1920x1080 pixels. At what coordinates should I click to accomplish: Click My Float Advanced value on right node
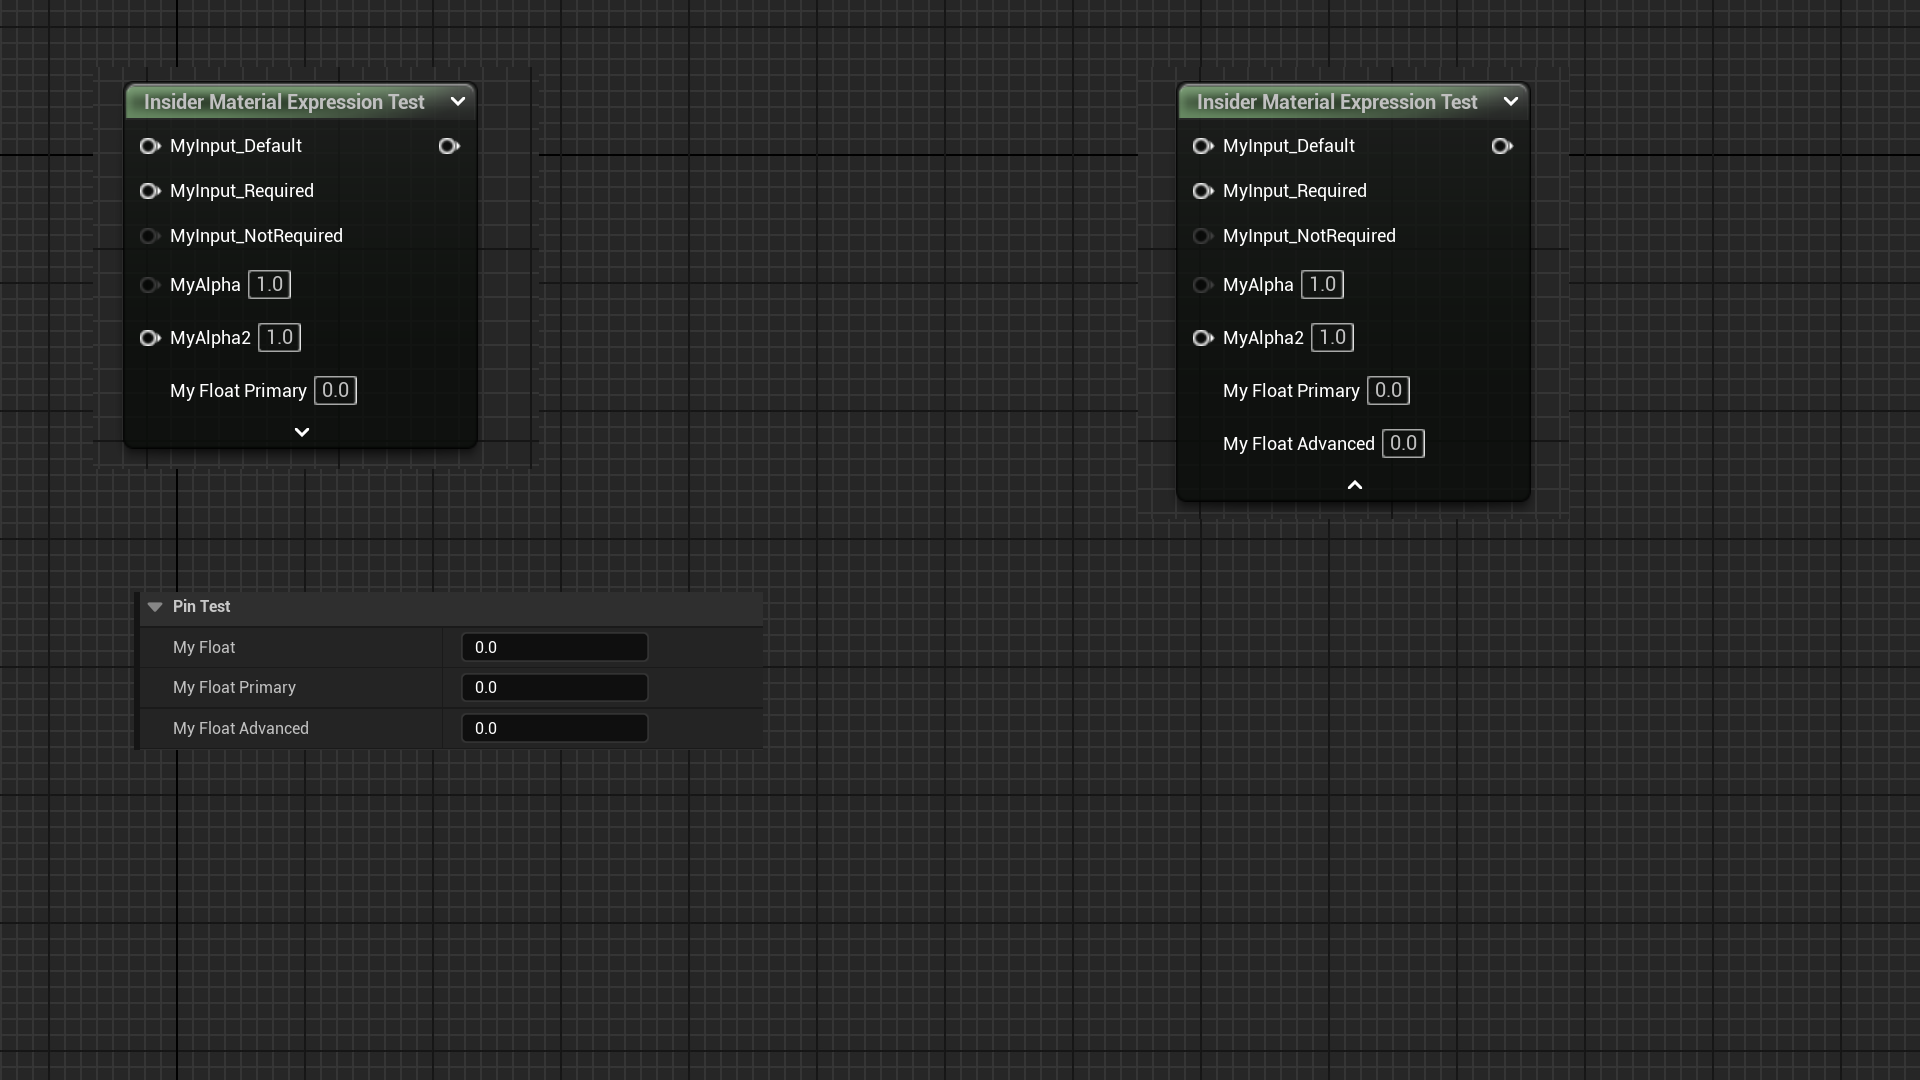click(1402, 443)
